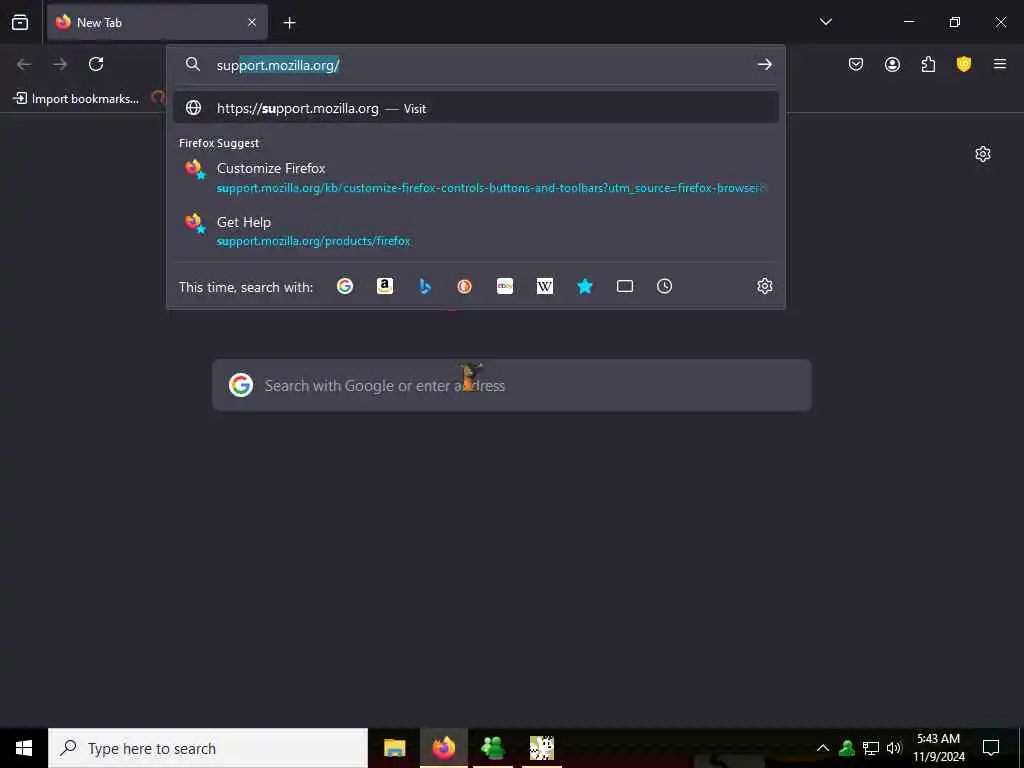Search bookmarks with star icon
The height and width of the screenshot is (768, 1024).
pyautogui.click(x=584, y=286)
